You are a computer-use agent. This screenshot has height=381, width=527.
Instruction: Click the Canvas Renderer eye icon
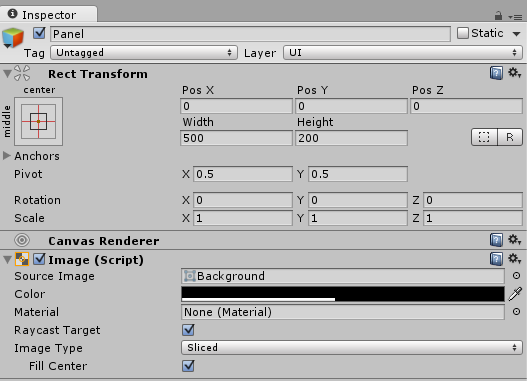[x=22, y=240]
